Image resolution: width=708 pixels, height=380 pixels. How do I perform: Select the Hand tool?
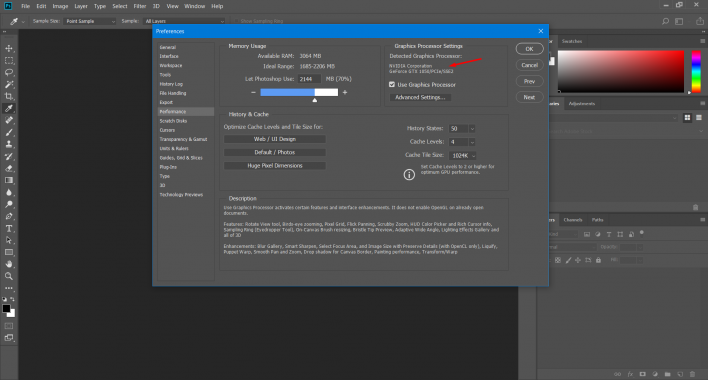(x=9, y=264)
